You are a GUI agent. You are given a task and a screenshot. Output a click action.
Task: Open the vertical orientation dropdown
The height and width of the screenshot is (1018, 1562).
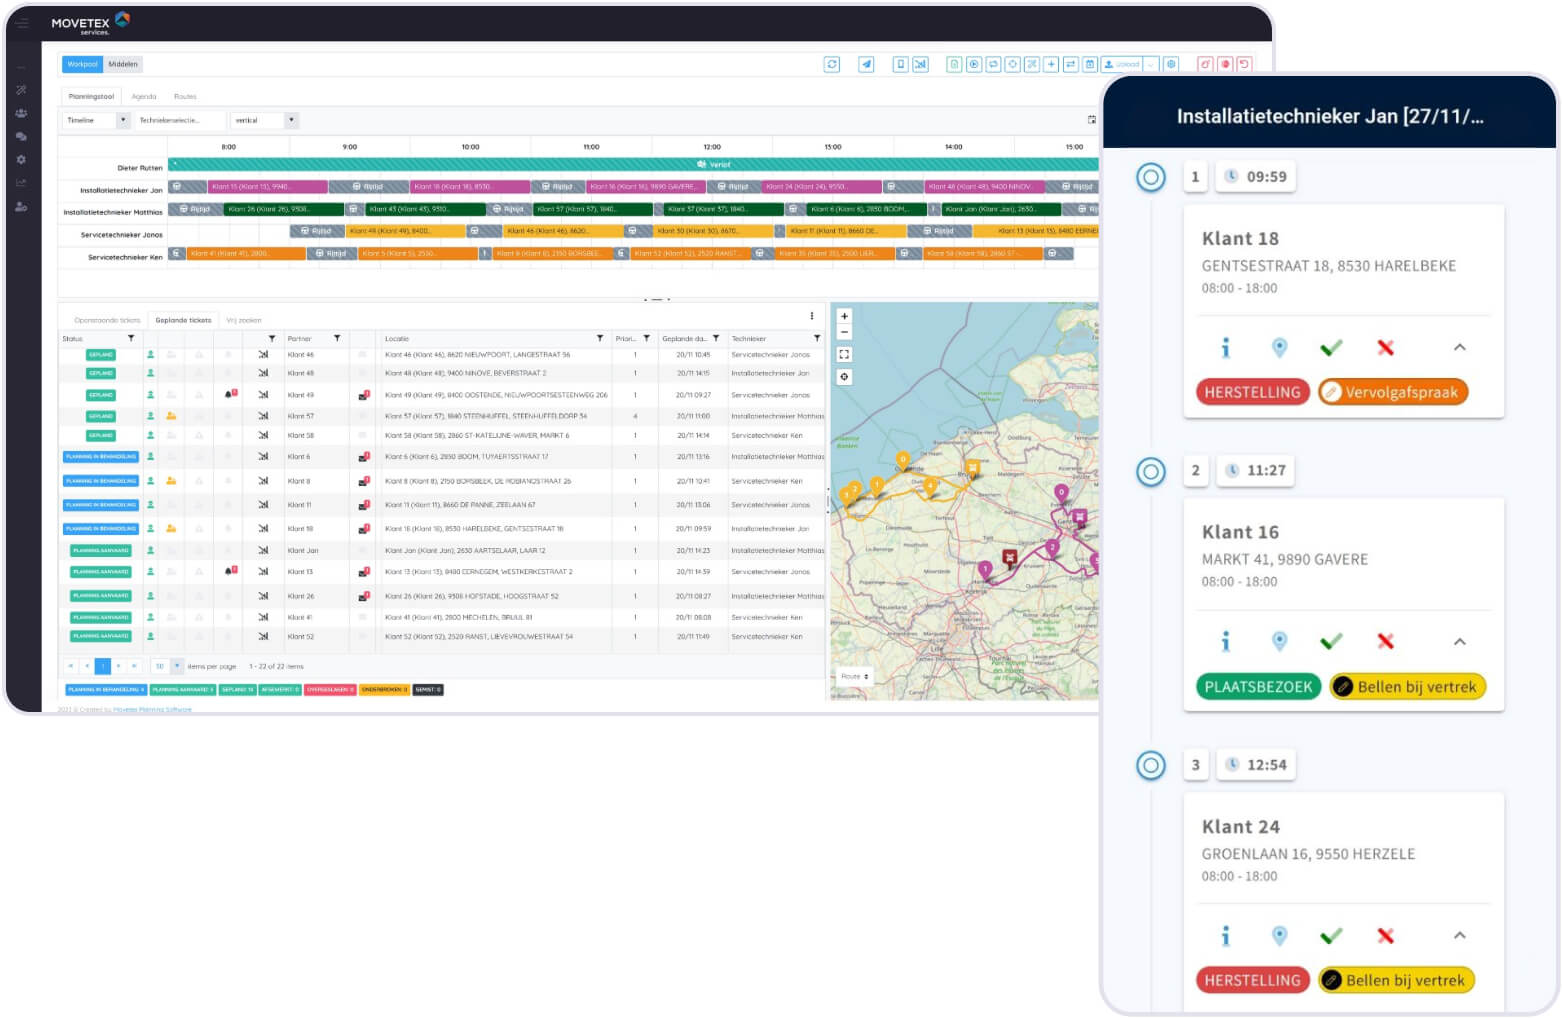tap(265, 120)
